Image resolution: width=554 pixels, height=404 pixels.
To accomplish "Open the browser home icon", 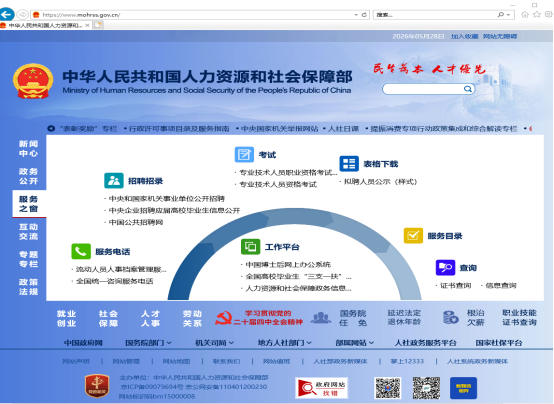I will [525, 14].
